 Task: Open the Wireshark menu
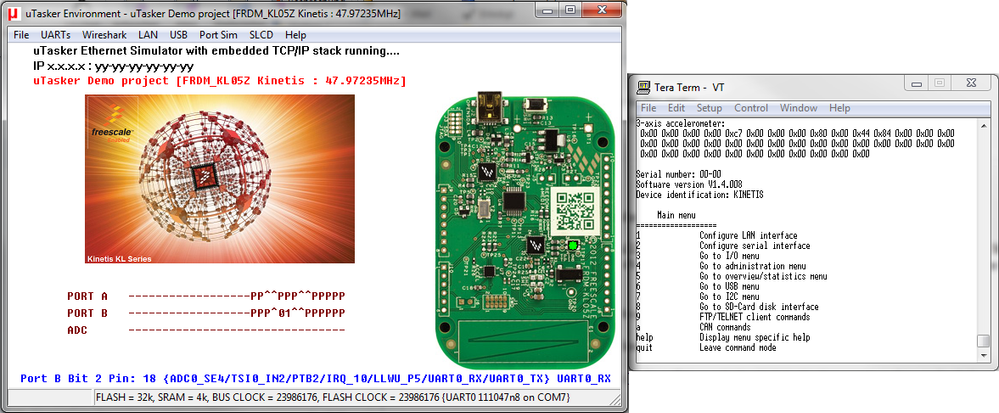[104, 35]
